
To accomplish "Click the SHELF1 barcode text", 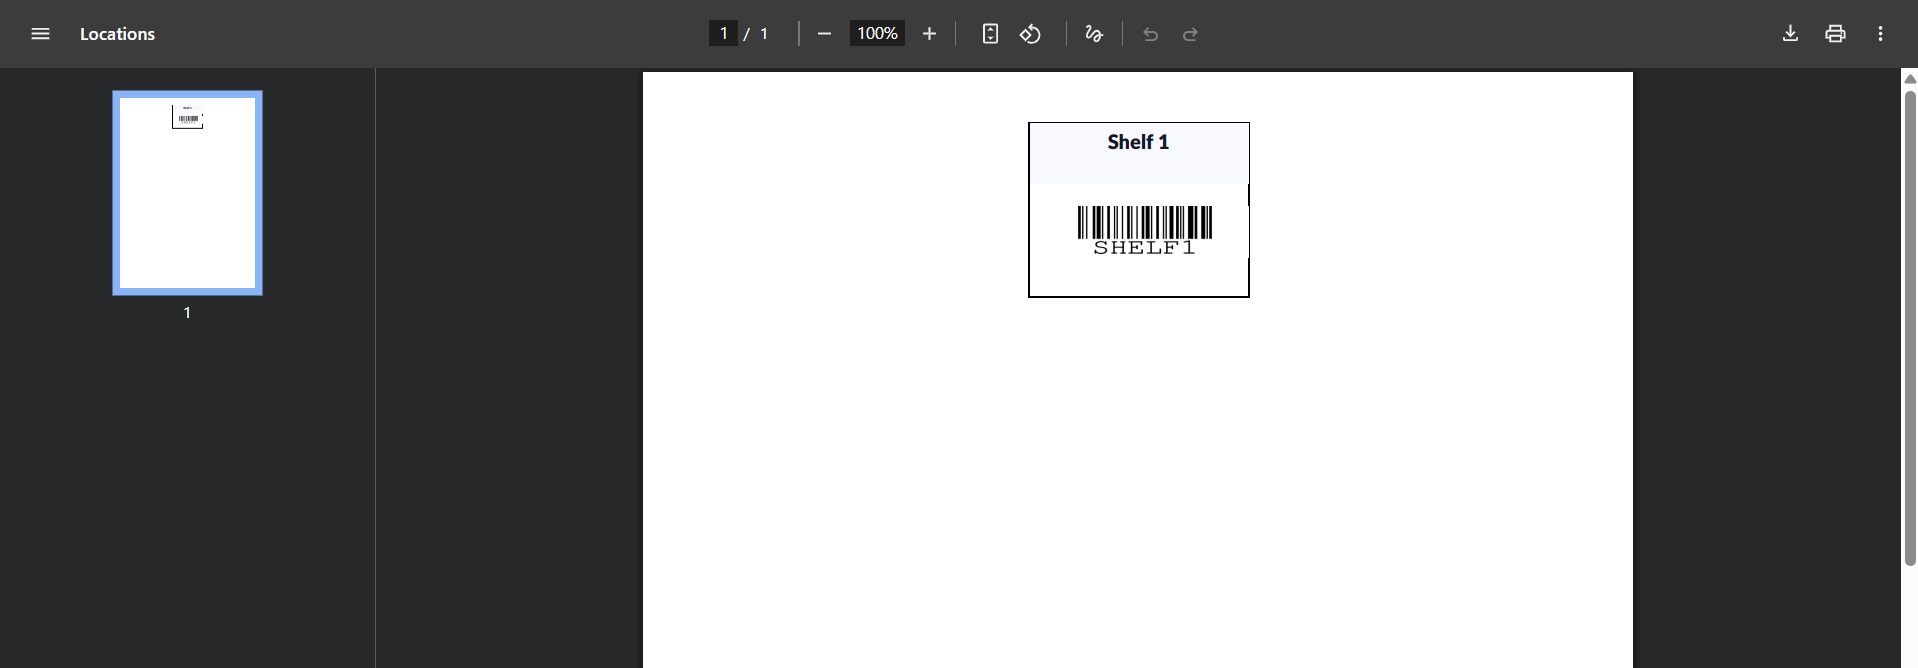I will [x=1144, y=248].
